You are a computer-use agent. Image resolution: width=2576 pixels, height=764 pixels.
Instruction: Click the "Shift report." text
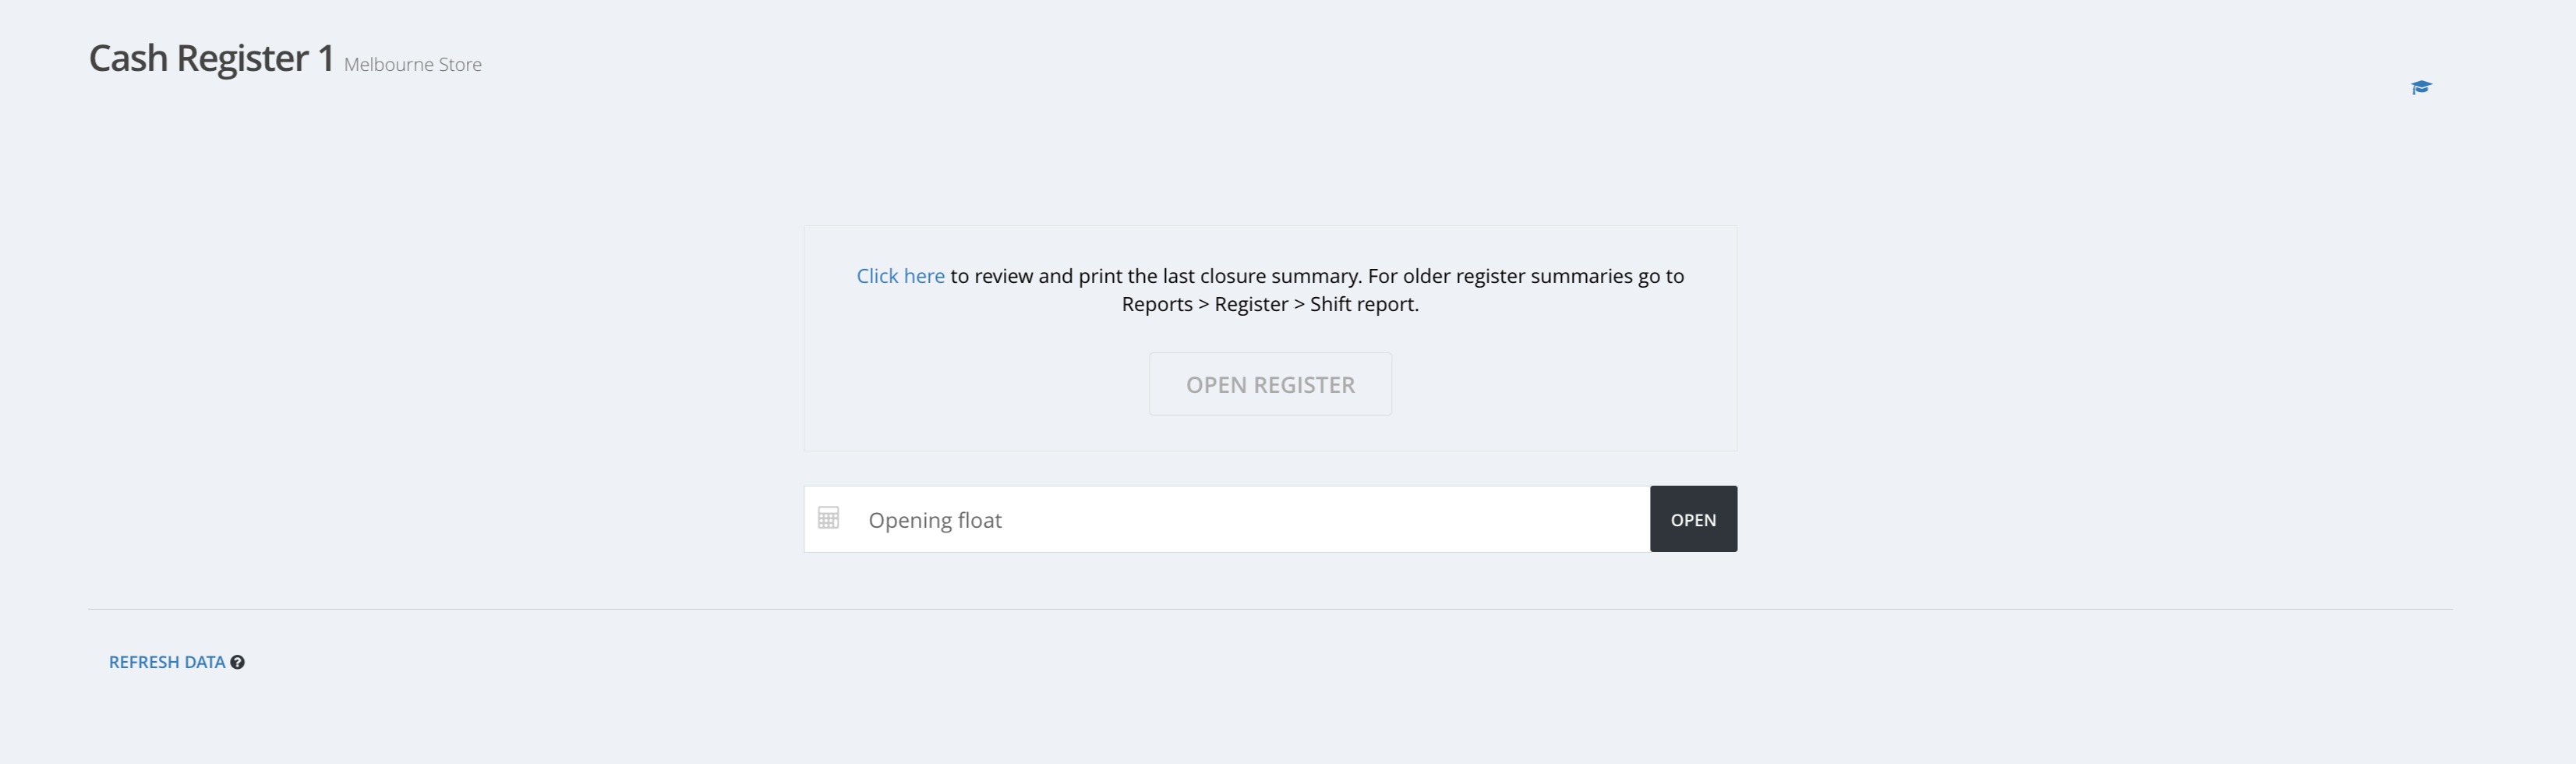[x=1364, y=304]
